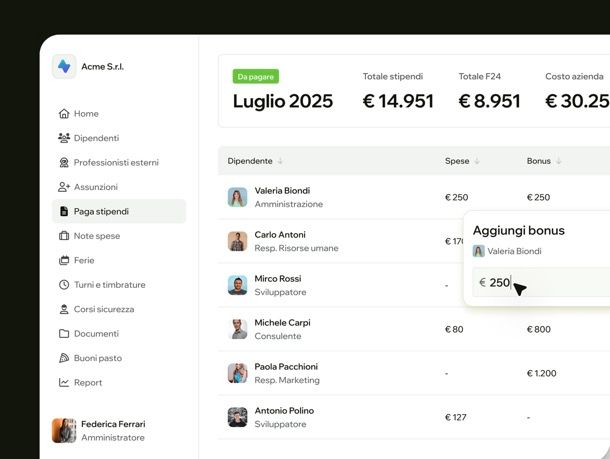Click the Buoni pasto icon
The height and width of the screenshot is (459, 610).
[64, 358]
